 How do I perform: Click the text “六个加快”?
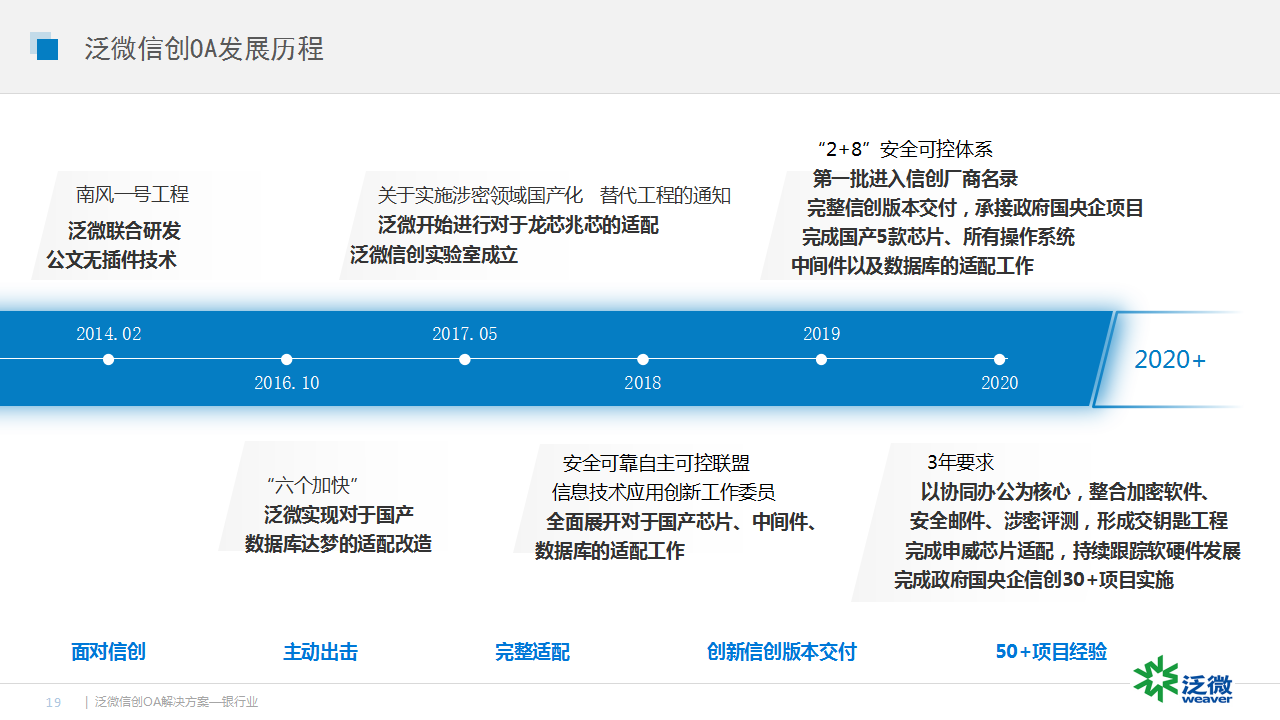coord(312,486)
